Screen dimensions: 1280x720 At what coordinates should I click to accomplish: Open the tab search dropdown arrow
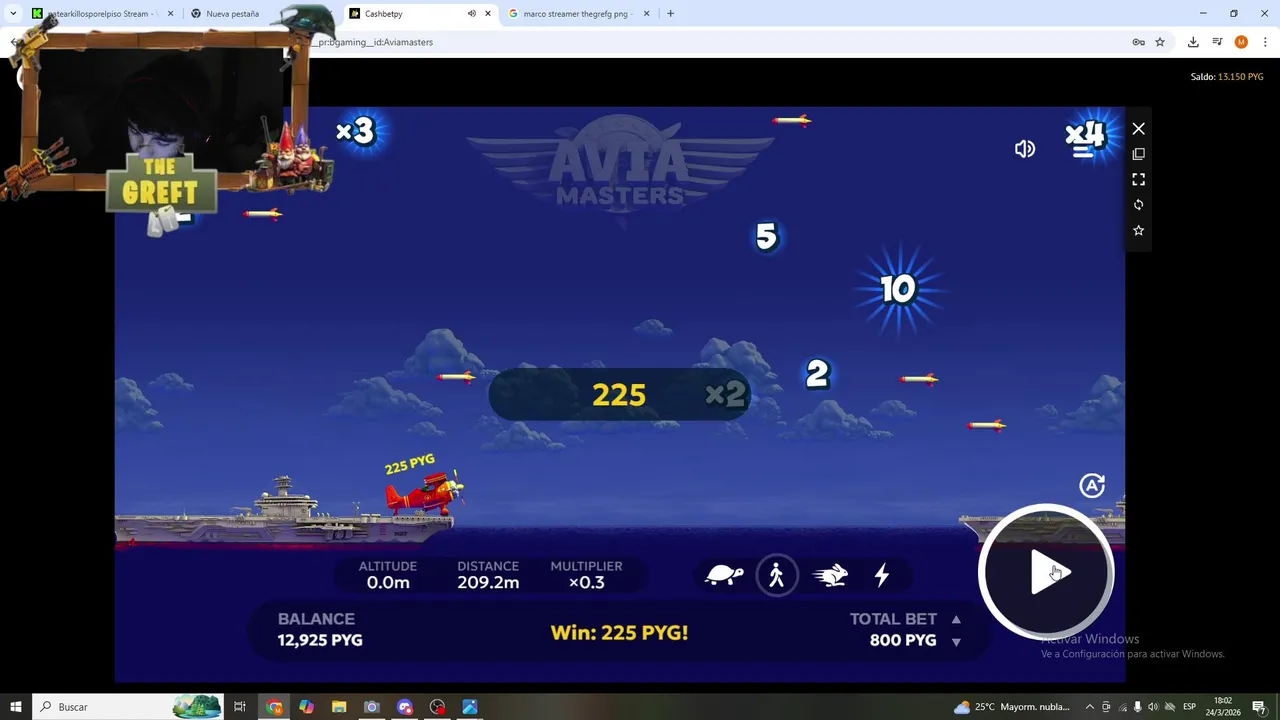(13, 14)
